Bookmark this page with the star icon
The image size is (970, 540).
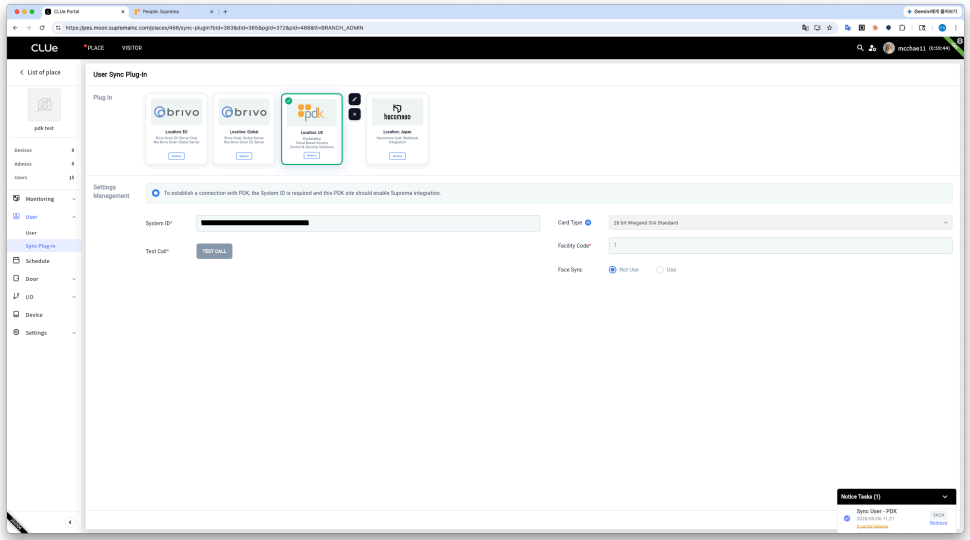pos(830,28)
